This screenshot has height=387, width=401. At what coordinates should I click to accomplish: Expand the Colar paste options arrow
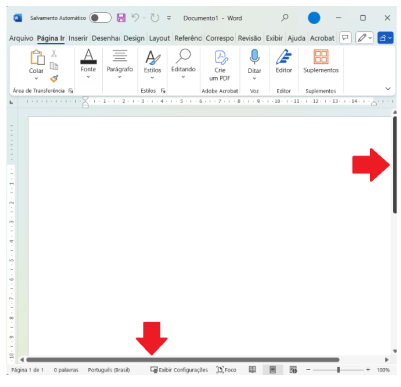pos(36,79)
